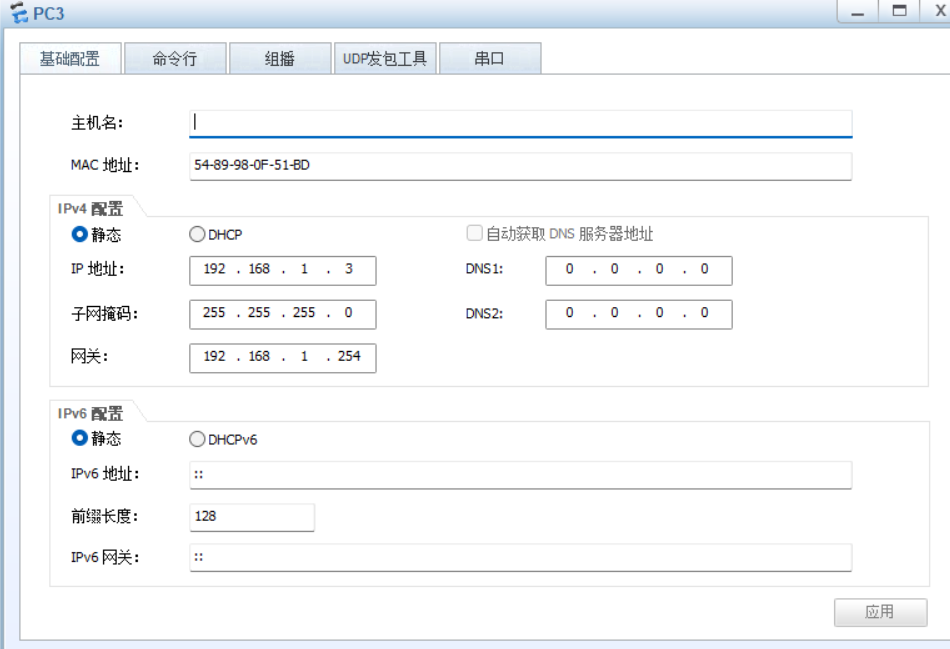Click the DNS1 address field

639,270
